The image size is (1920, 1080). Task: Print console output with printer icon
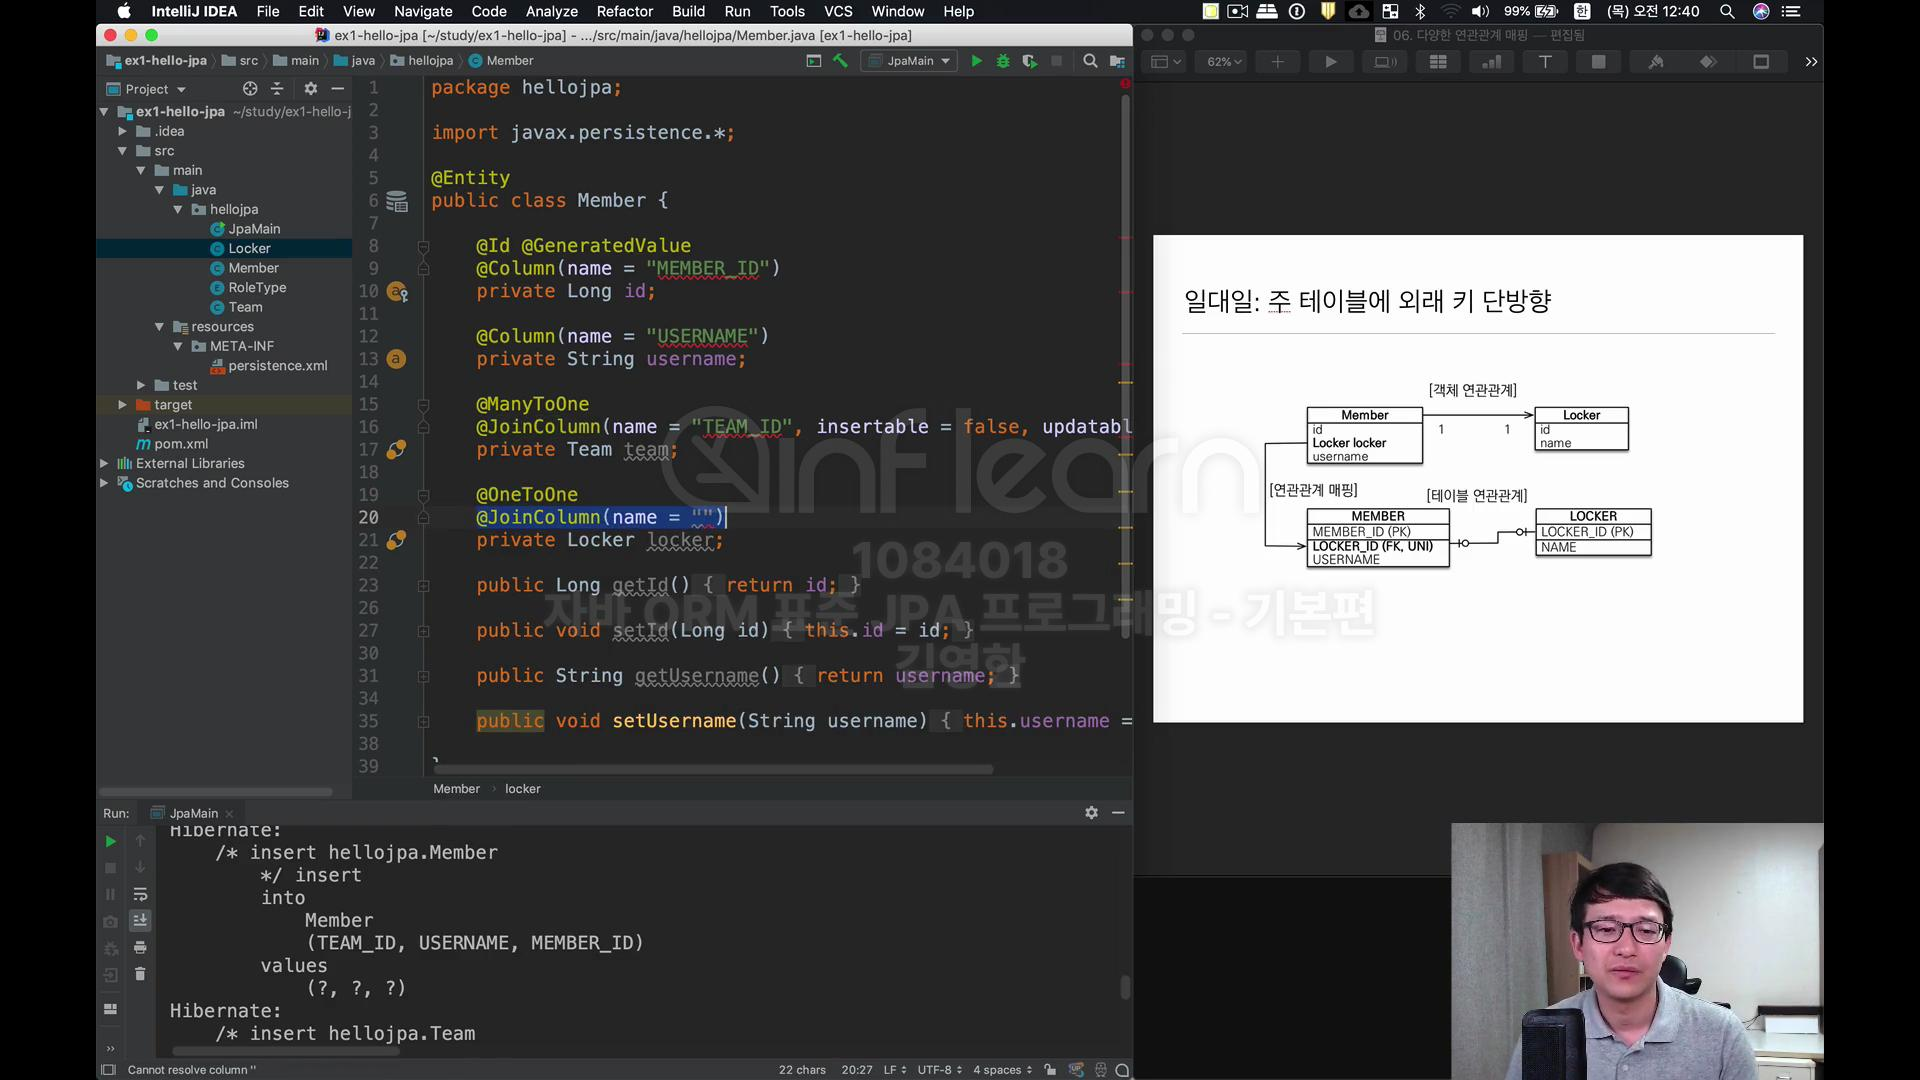[140, 947]
